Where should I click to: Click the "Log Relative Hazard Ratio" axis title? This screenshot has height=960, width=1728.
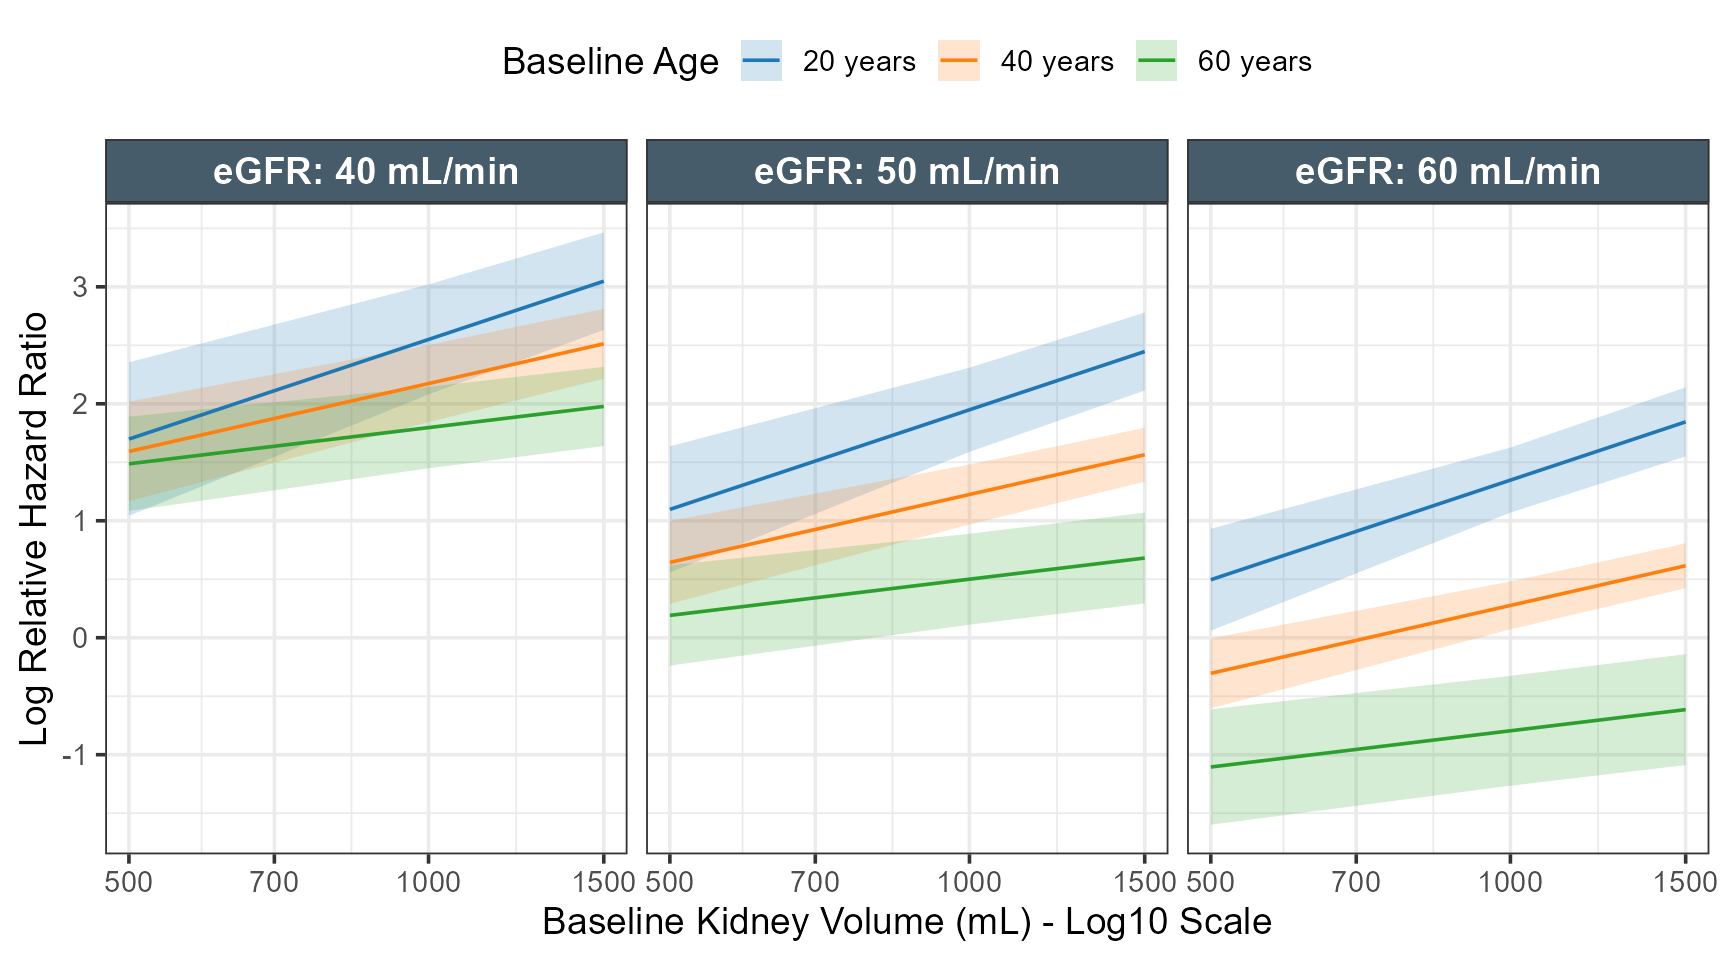click(x=35, y=528)
